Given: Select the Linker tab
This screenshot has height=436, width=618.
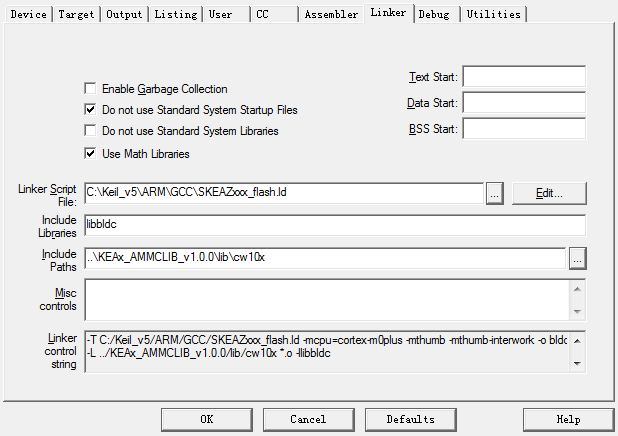Looking at the screenshot, I should click(389, 13).
